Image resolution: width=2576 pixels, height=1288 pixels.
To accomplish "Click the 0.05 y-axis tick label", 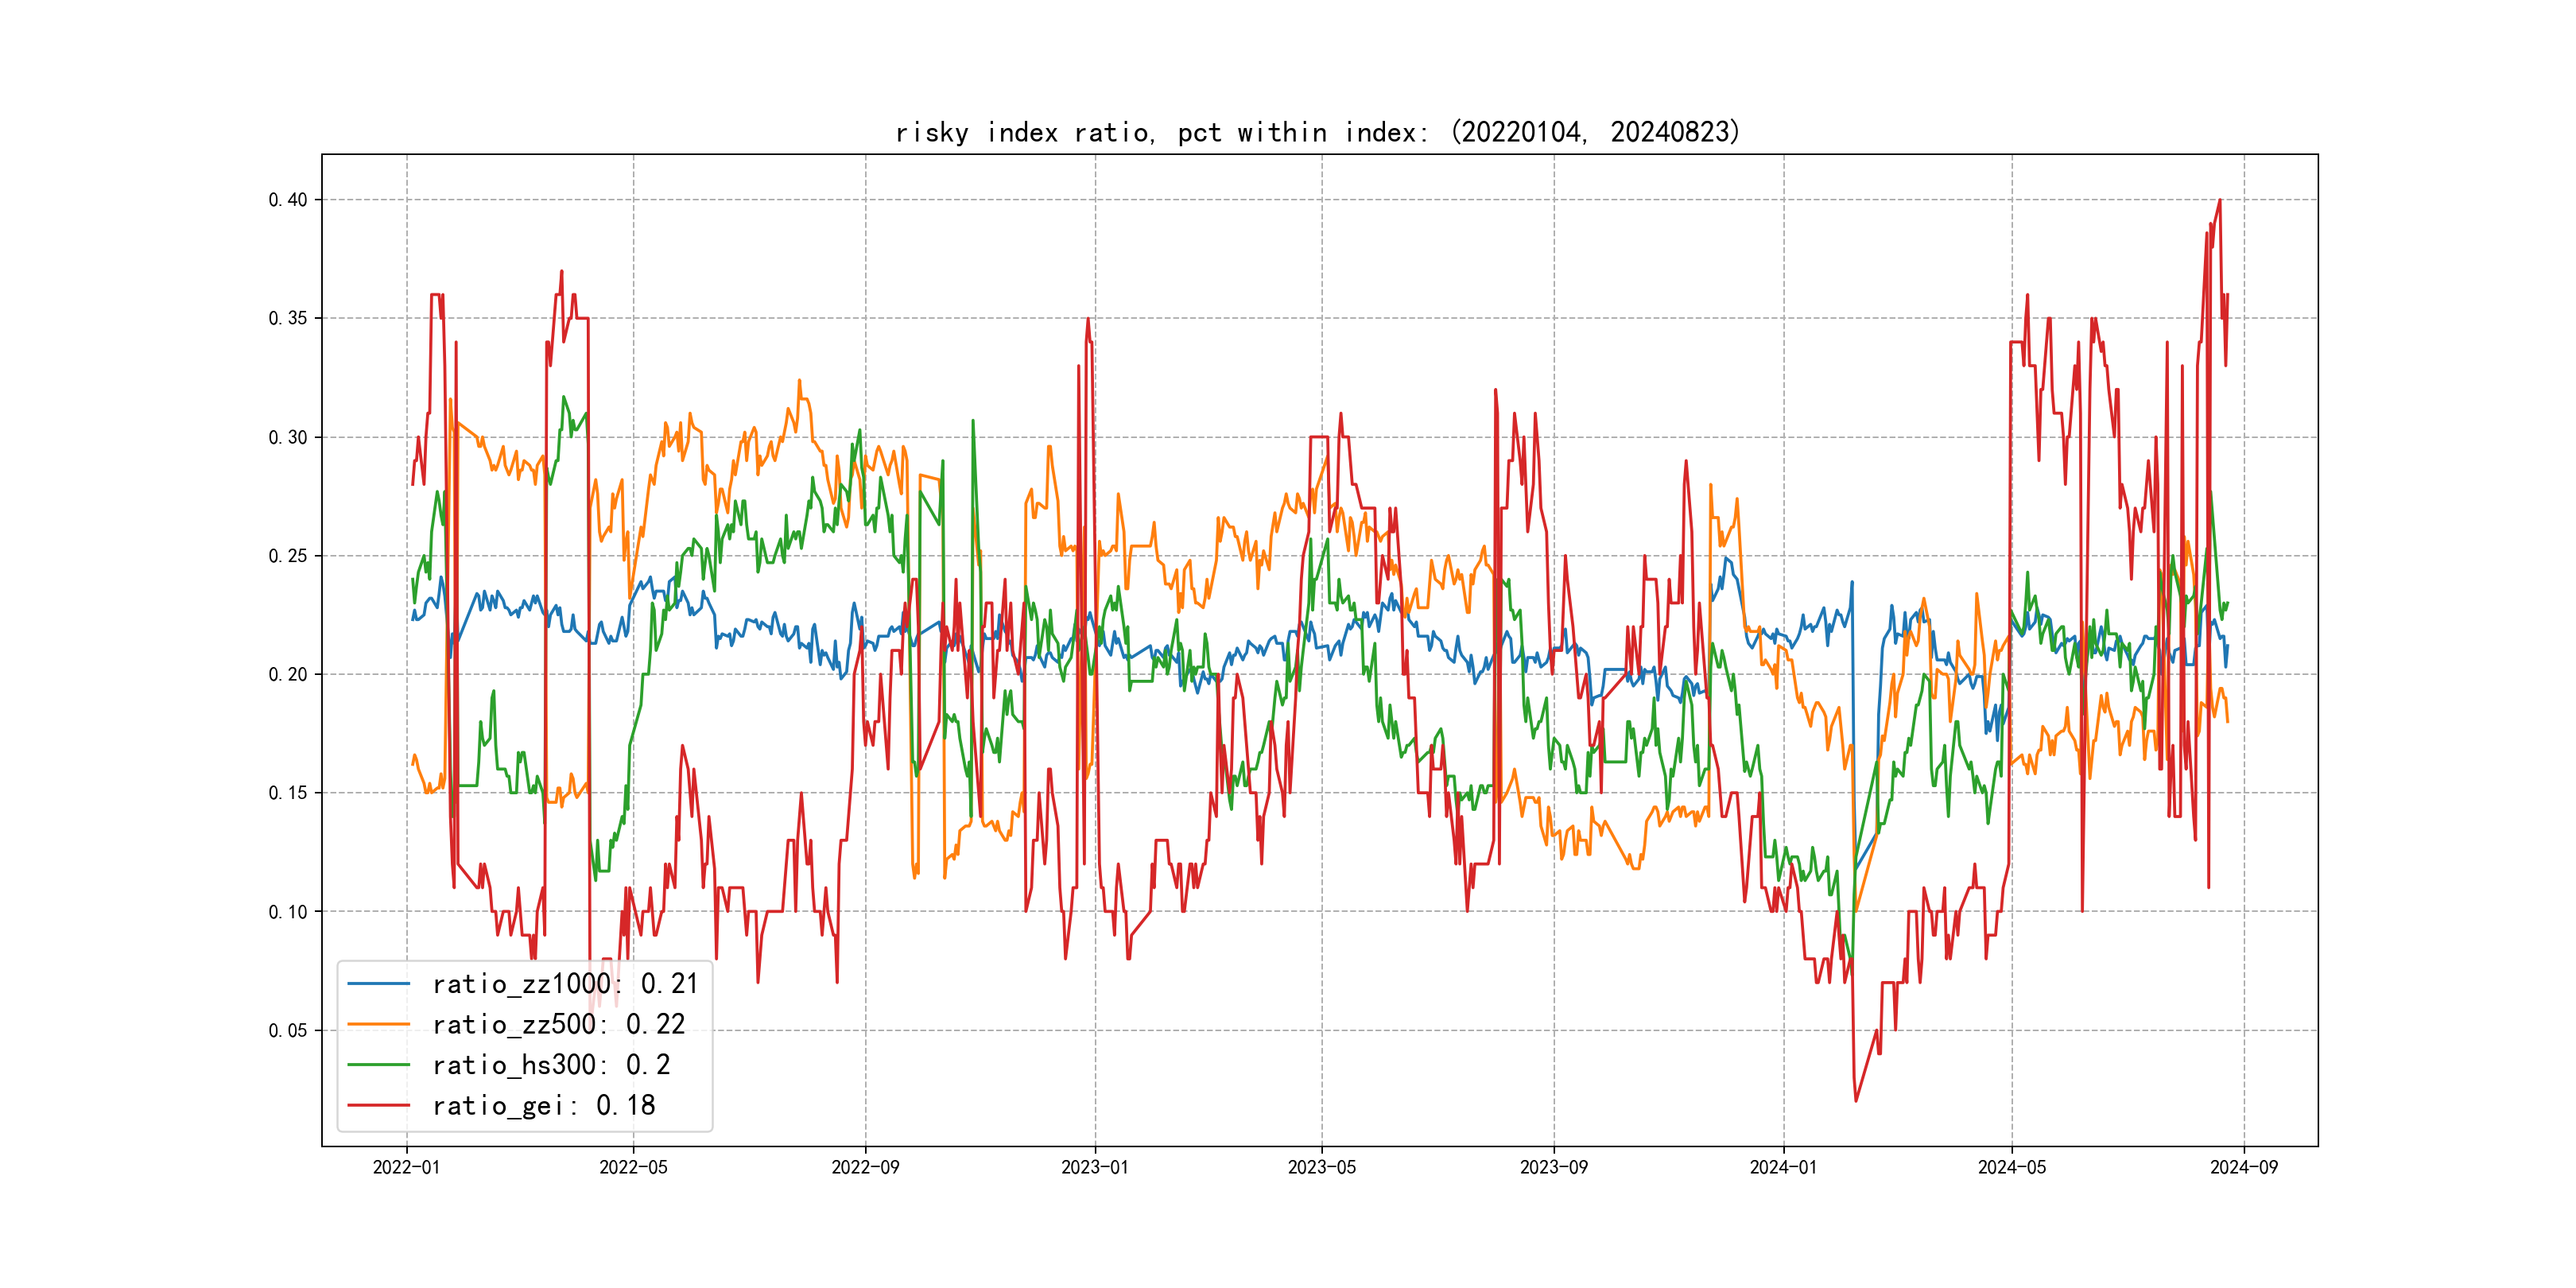I will click(288, 1030).
